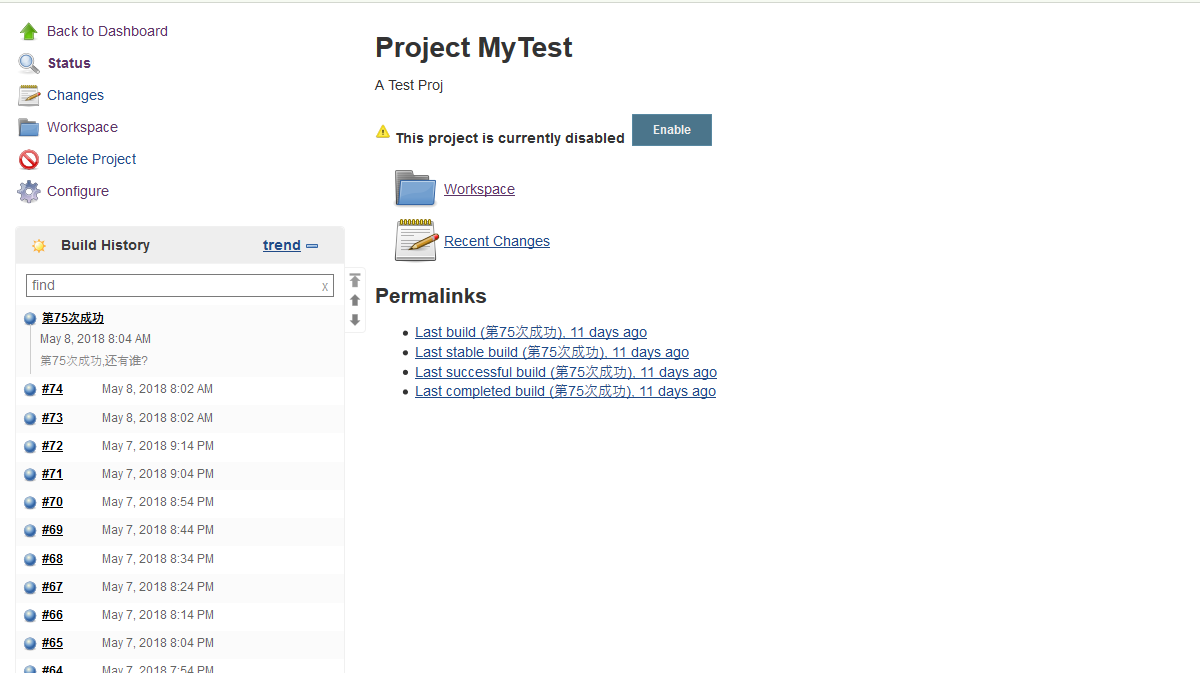Open the Last stable build permalink
The width and height of the screenshot is (1200, 673).
pyautogui.click(x=551, y=352)
